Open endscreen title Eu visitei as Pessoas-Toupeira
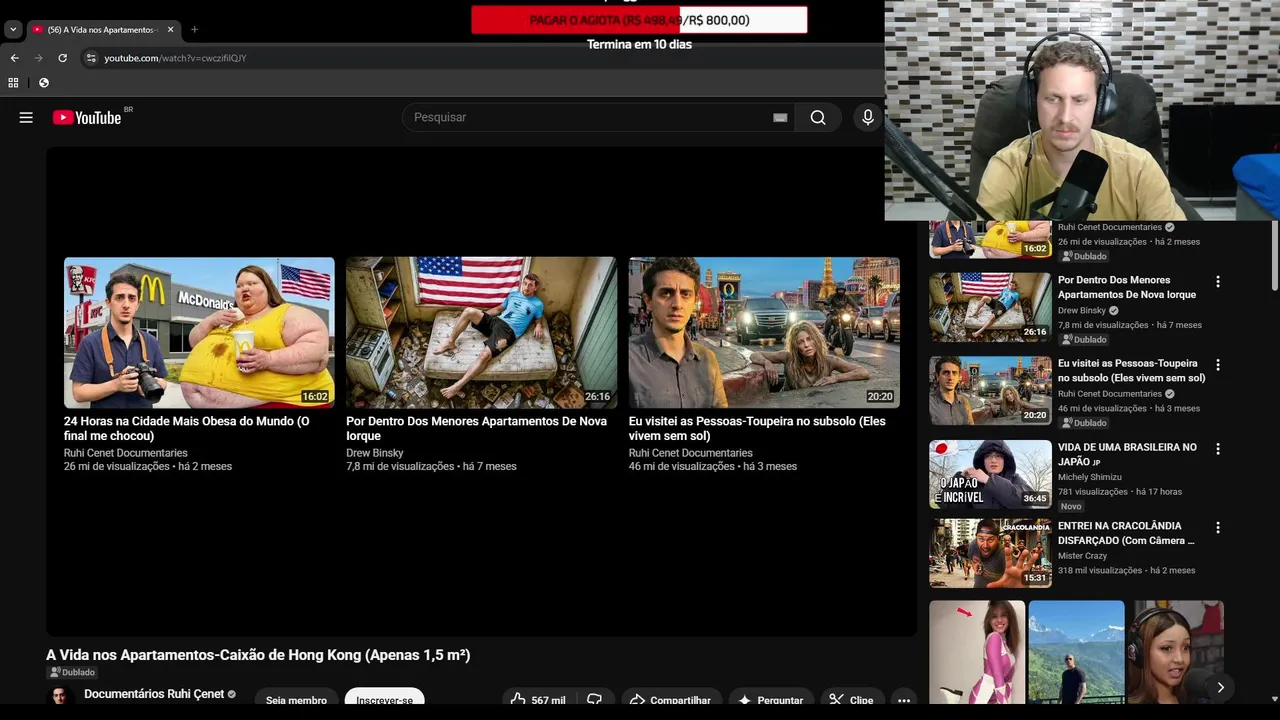 757,429
